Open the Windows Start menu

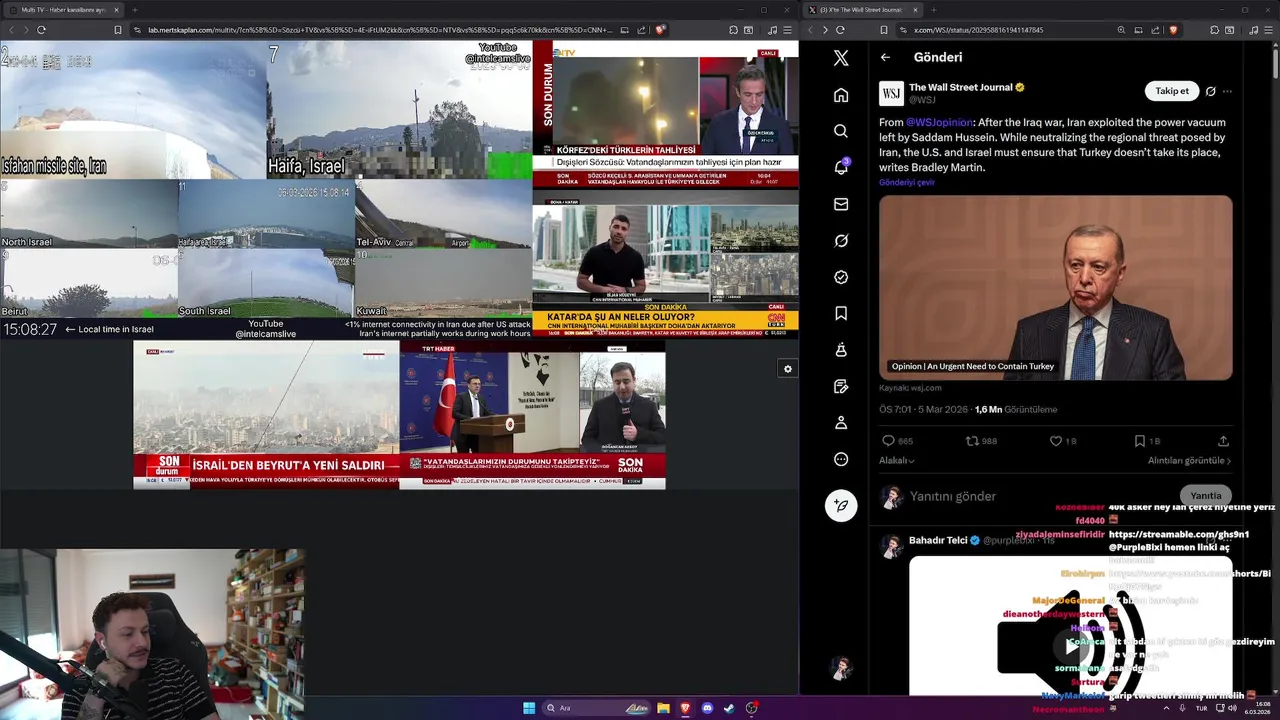[529, 708]
